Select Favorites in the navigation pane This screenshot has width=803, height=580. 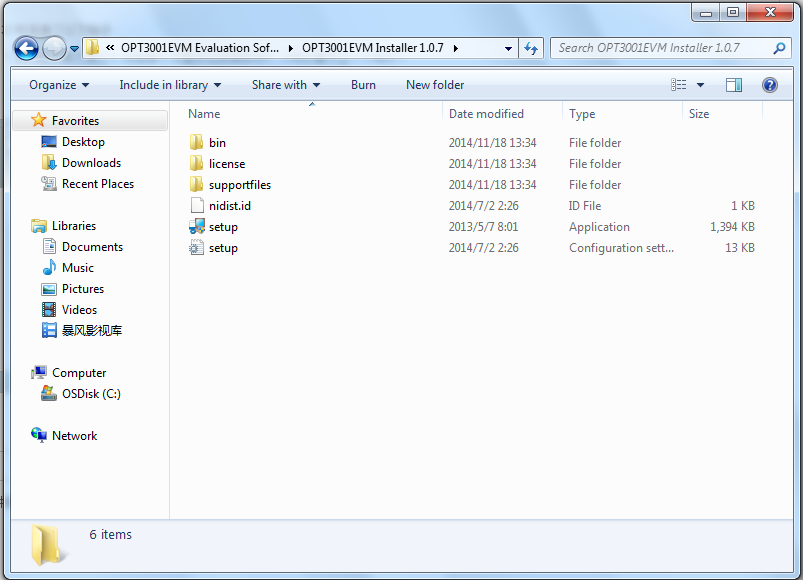75,121
